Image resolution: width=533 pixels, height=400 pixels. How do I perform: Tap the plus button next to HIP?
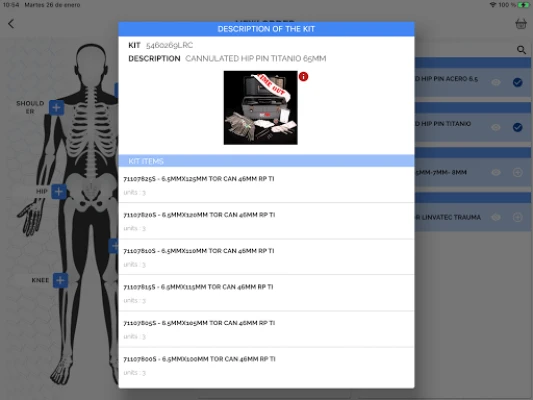[x=58, y=191]
